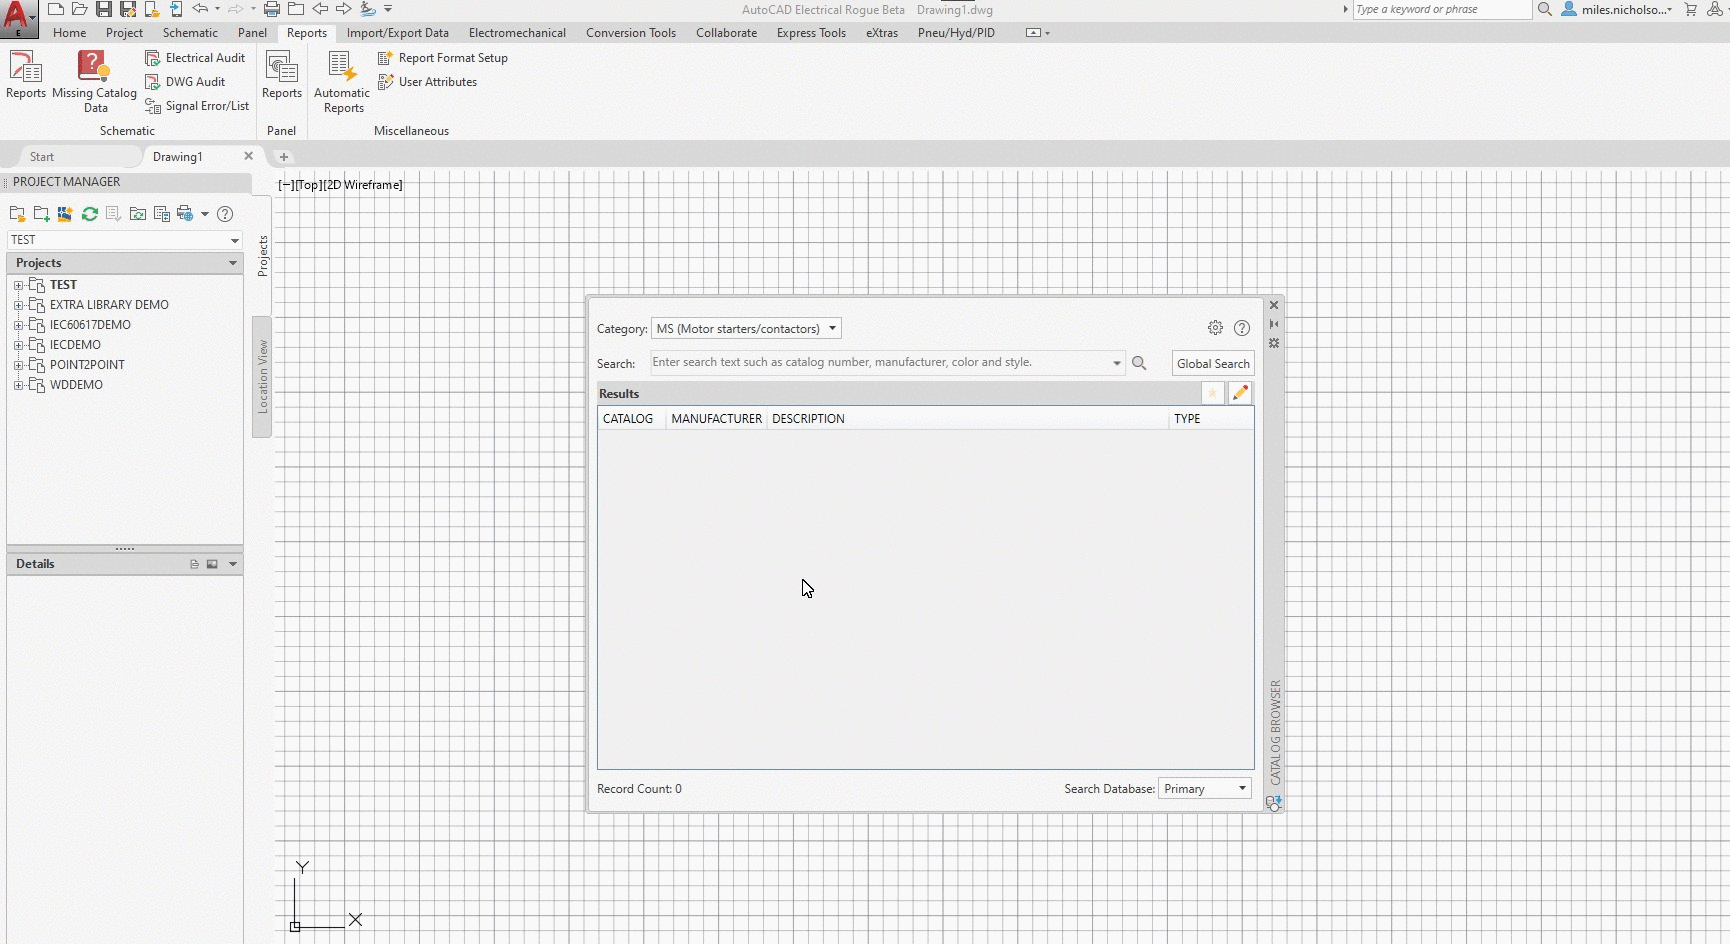Open the Schematic Reports ribbon button
The height and width of the screenshot is (944, 1730).
click(x=26, y=75)
